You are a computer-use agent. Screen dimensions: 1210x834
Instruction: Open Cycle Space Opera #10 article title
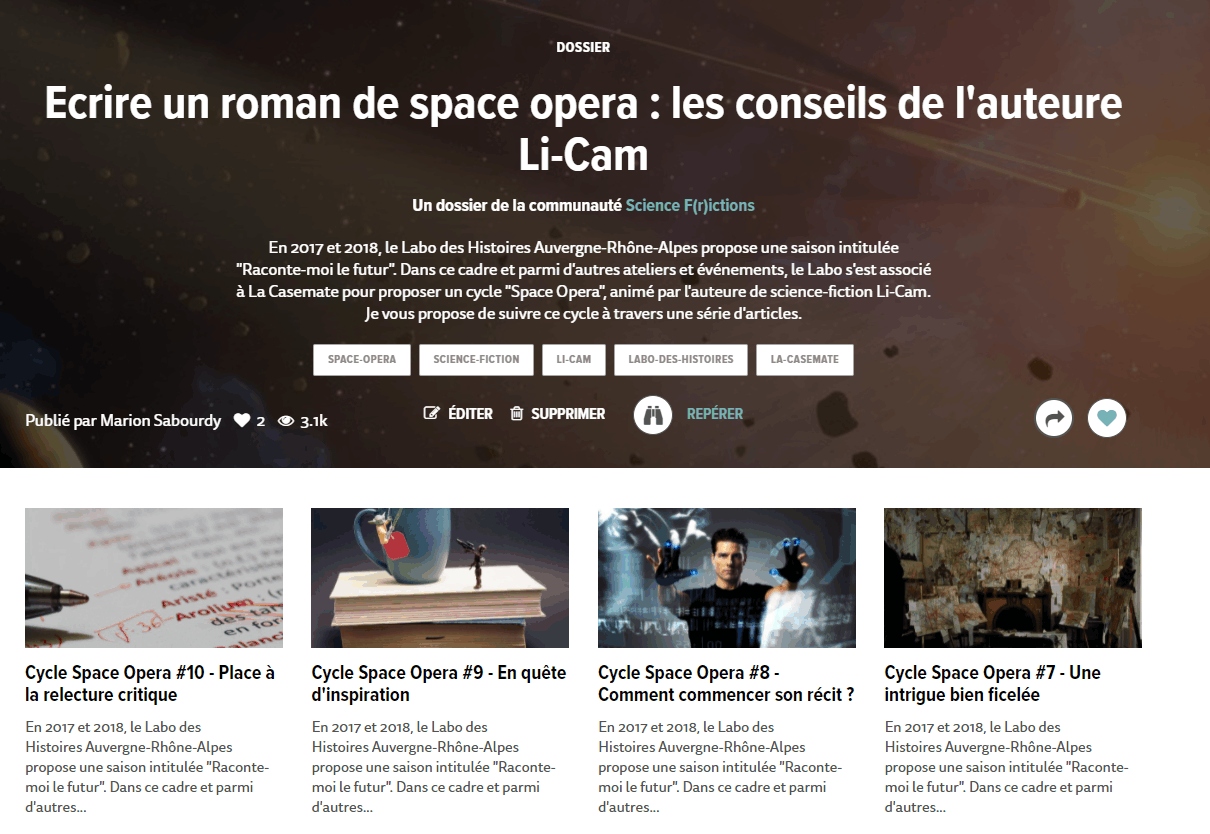150,684
